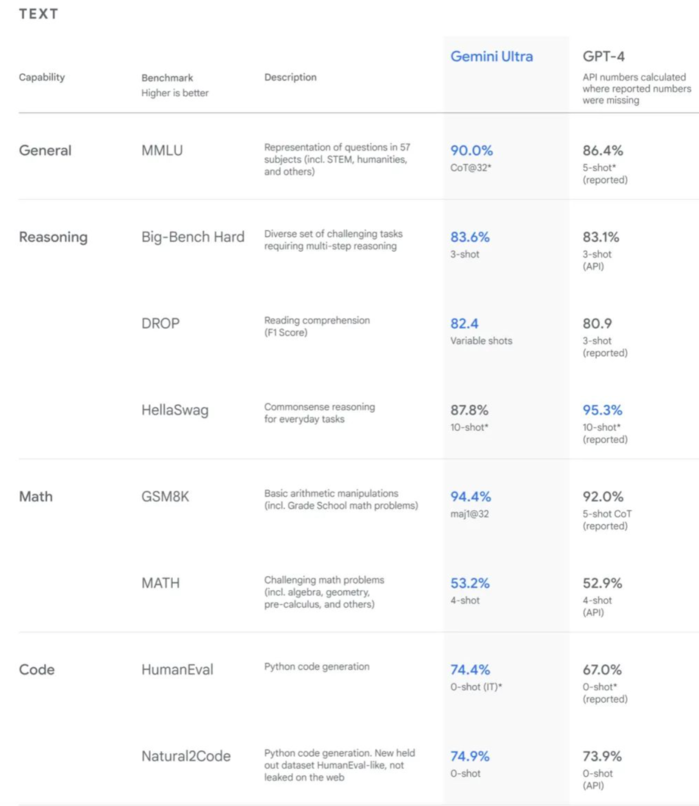Click GPT-4's 95.3% HellaSwag score
699x806 pixels.
(x=605, y=410)
